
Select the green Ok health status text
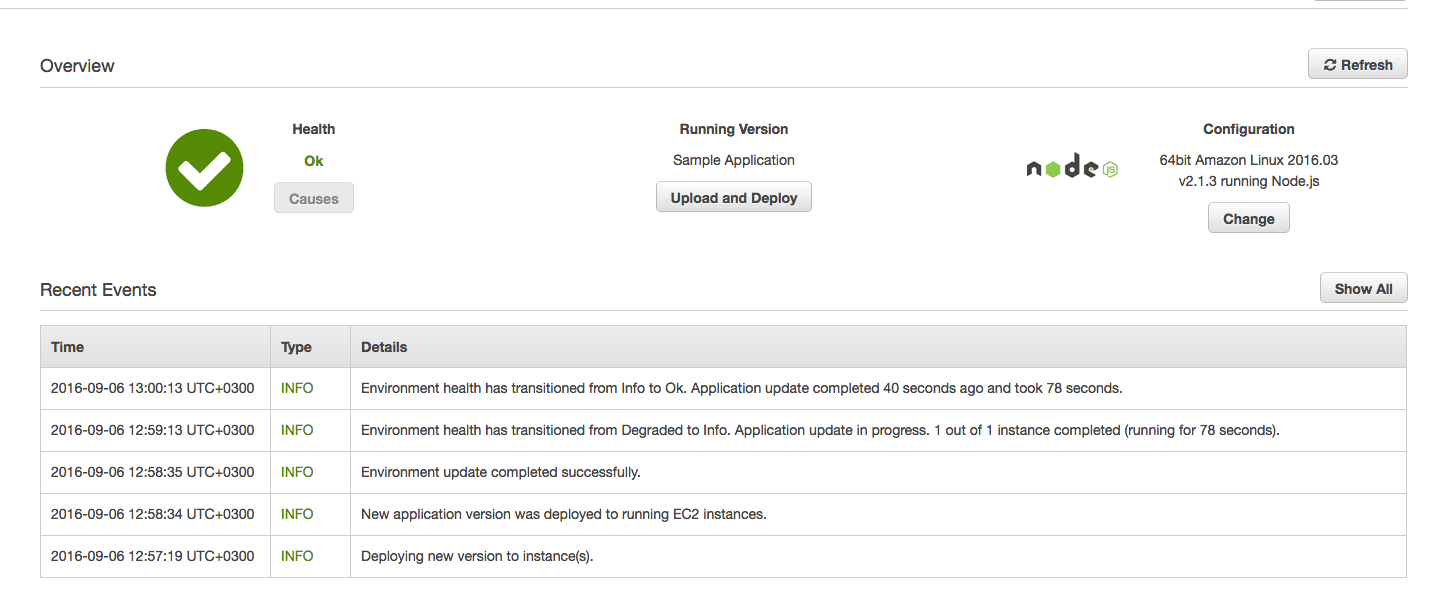tap(314, 161)
